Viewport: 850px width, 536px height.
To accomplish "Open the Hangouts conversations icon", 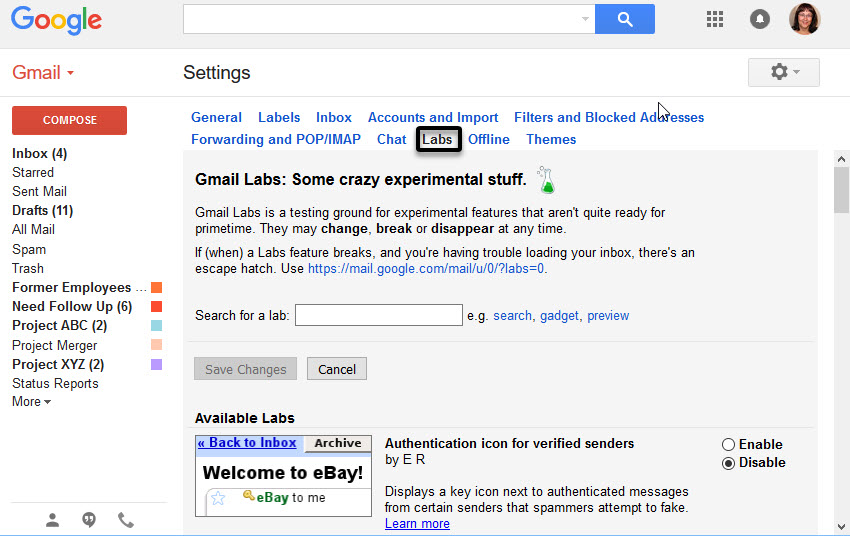I will tap(89, 519).
